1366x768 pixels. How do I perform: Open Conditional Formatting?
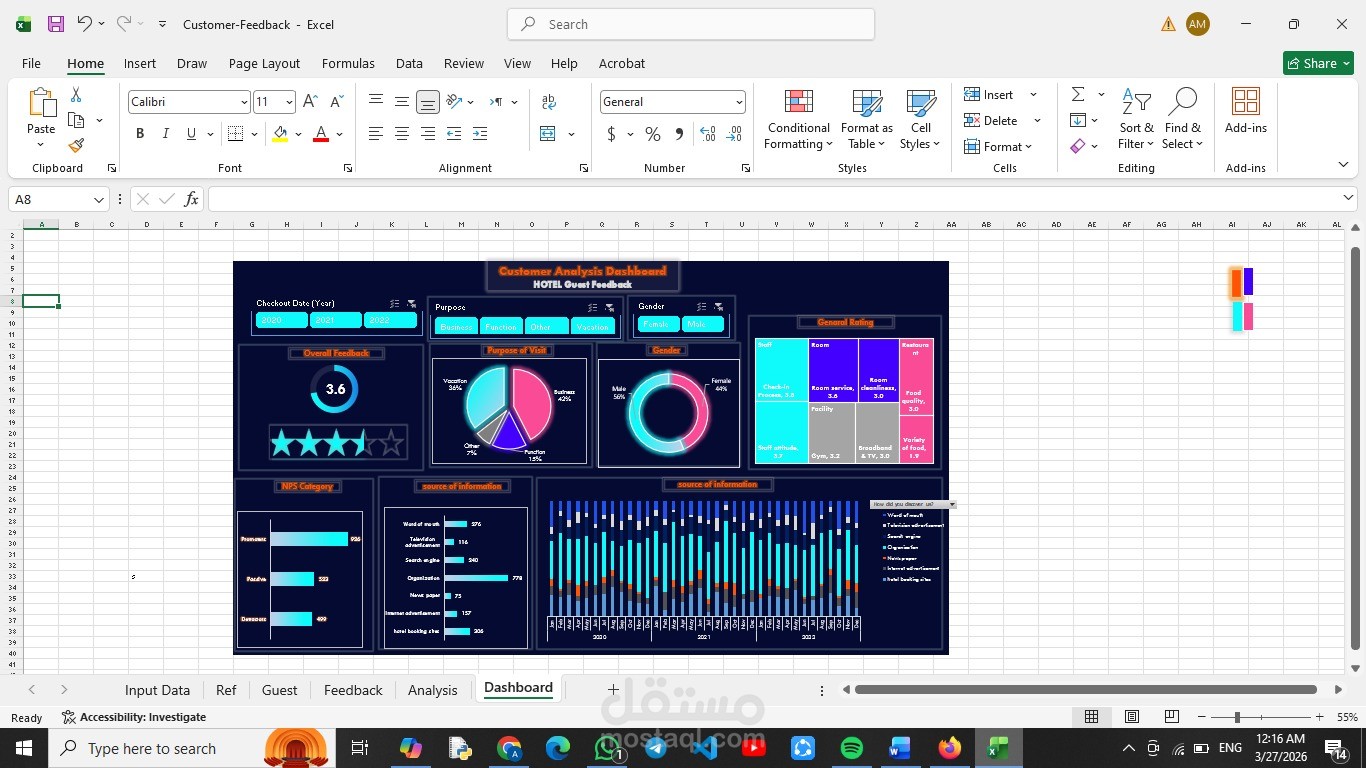(x=798, y=120)
